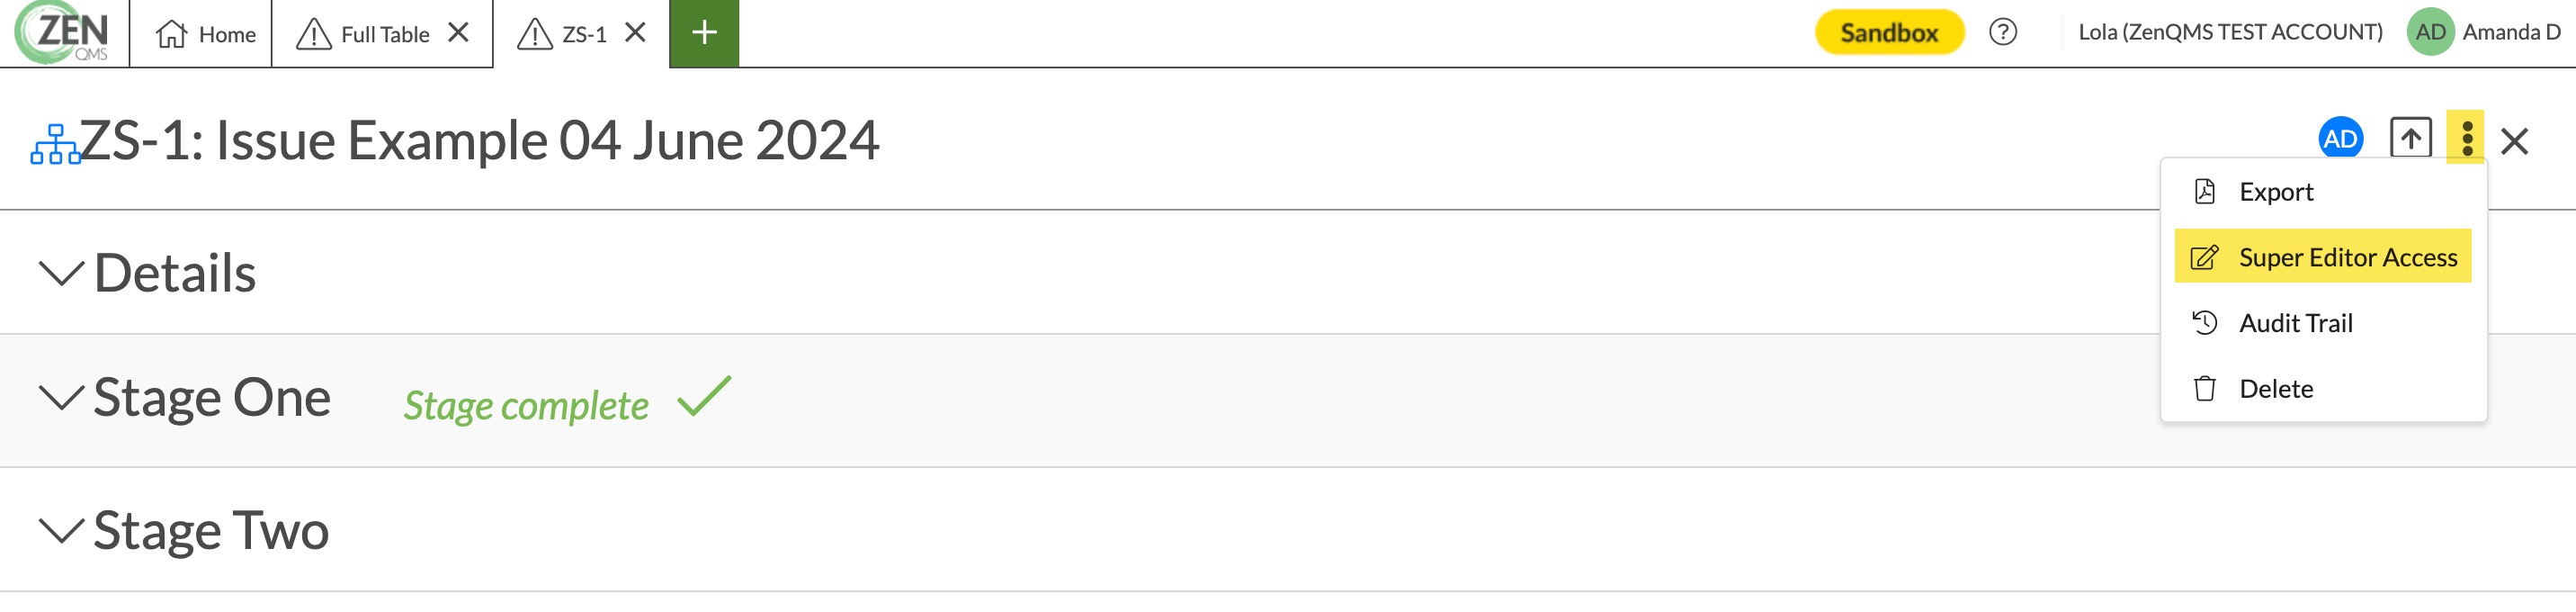Click the yellow Sandbox badge
This screenshot has height=612, width=2576.
[1888, 33]
